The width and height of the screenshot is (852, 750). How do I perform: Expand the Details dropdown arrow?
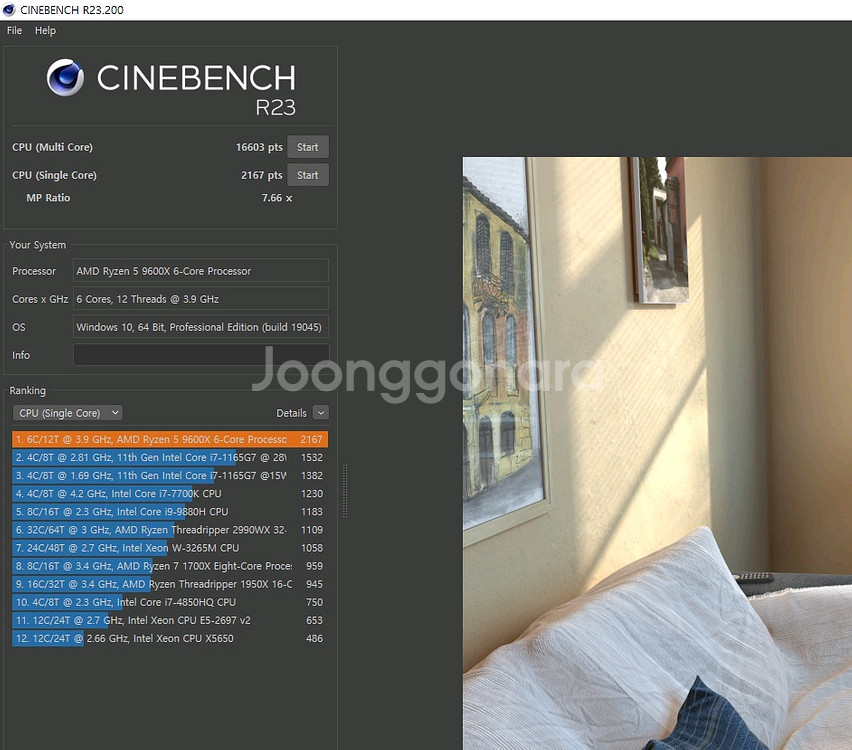[321, 413]
